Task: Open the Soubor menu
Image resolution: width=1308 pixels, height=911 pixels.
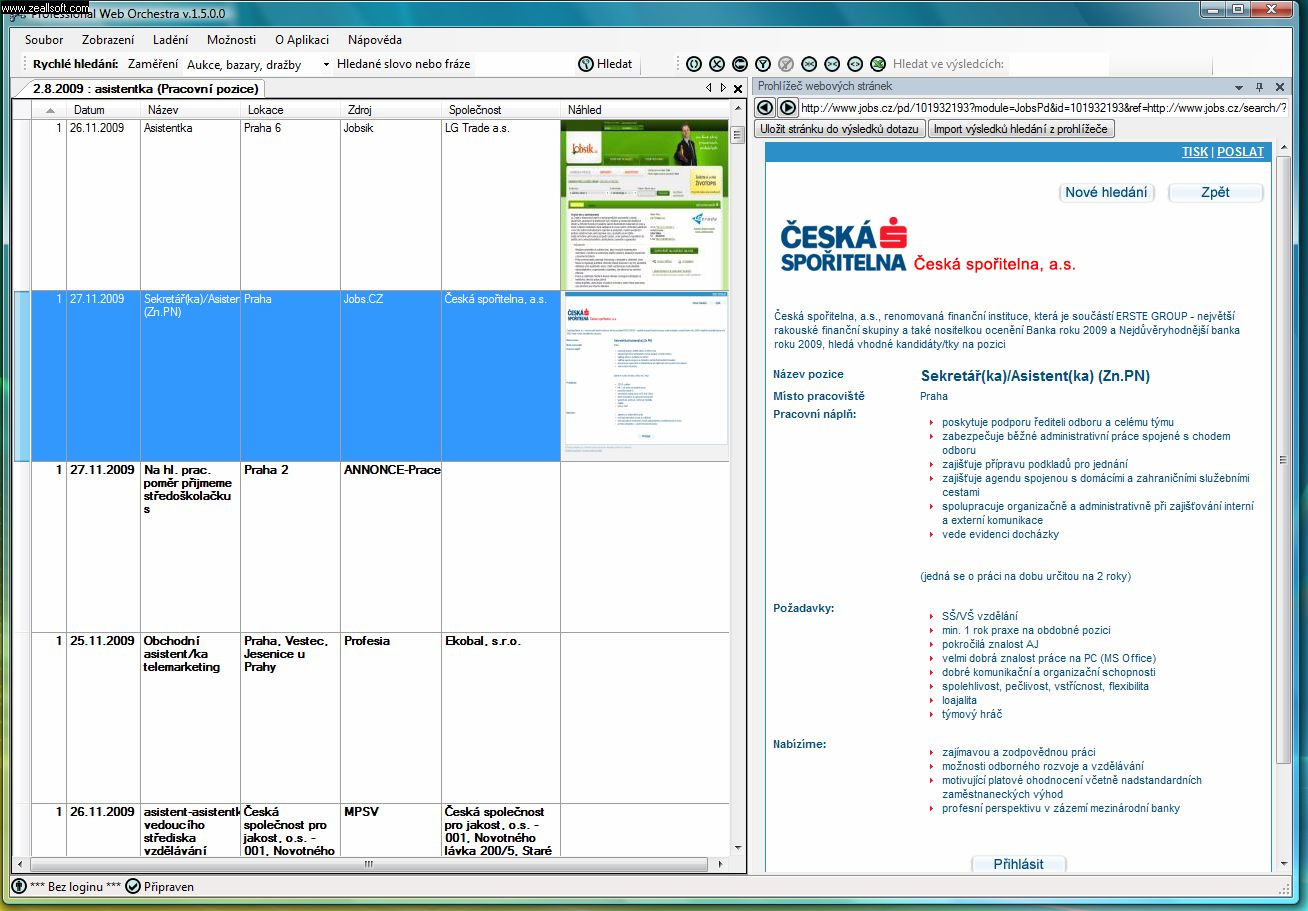Action: pyautogui.click(x=44, y=40)
